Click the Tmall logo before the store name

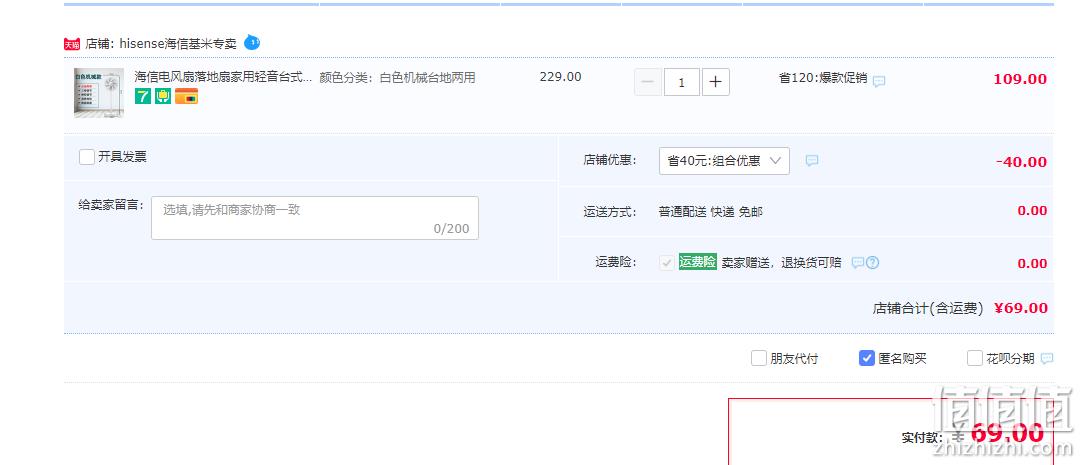[72, 44]
